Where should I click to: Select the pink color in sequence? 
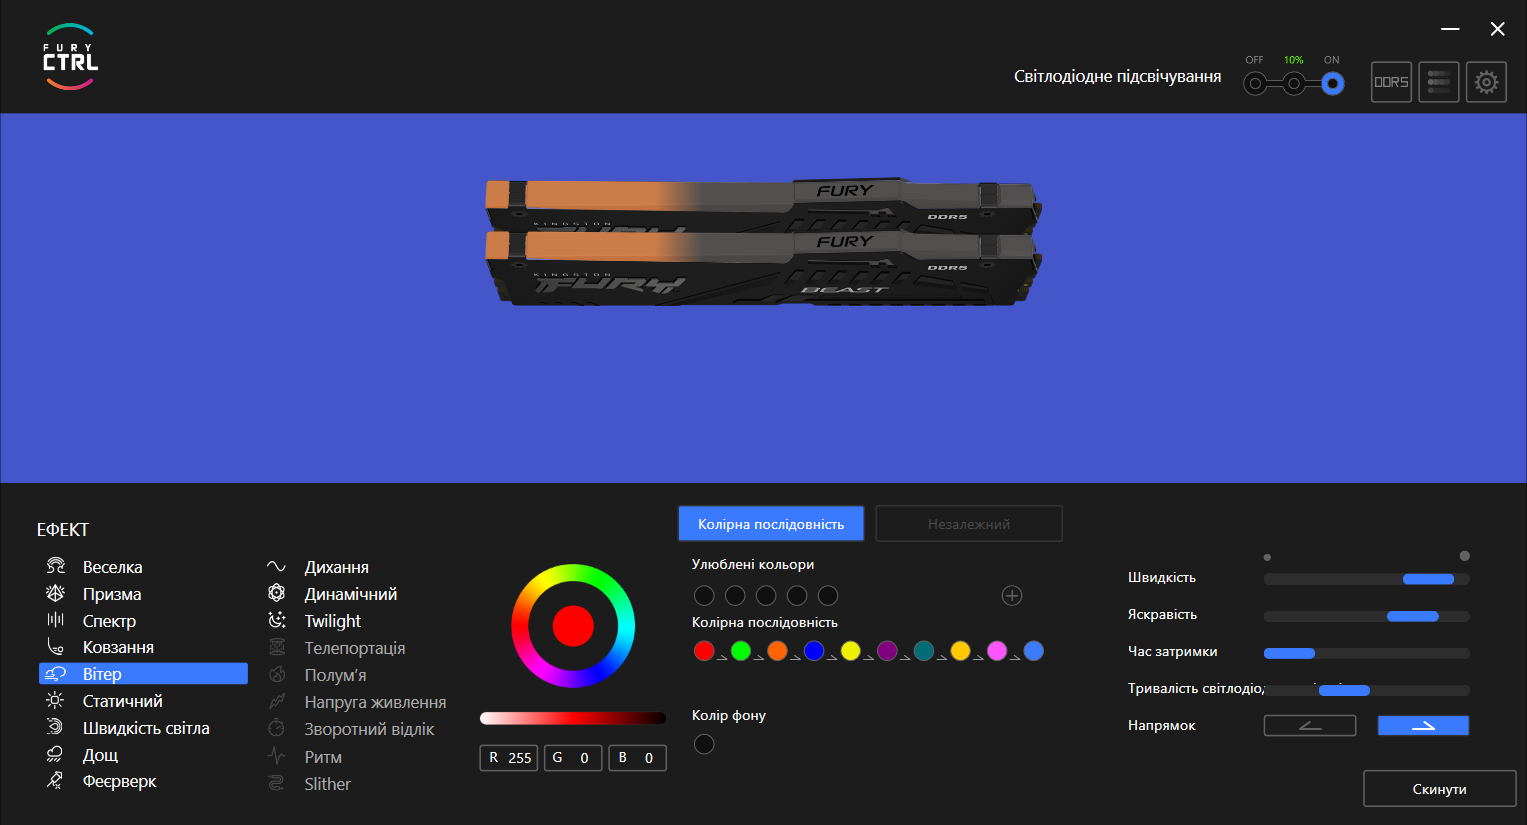pos(997,651)
